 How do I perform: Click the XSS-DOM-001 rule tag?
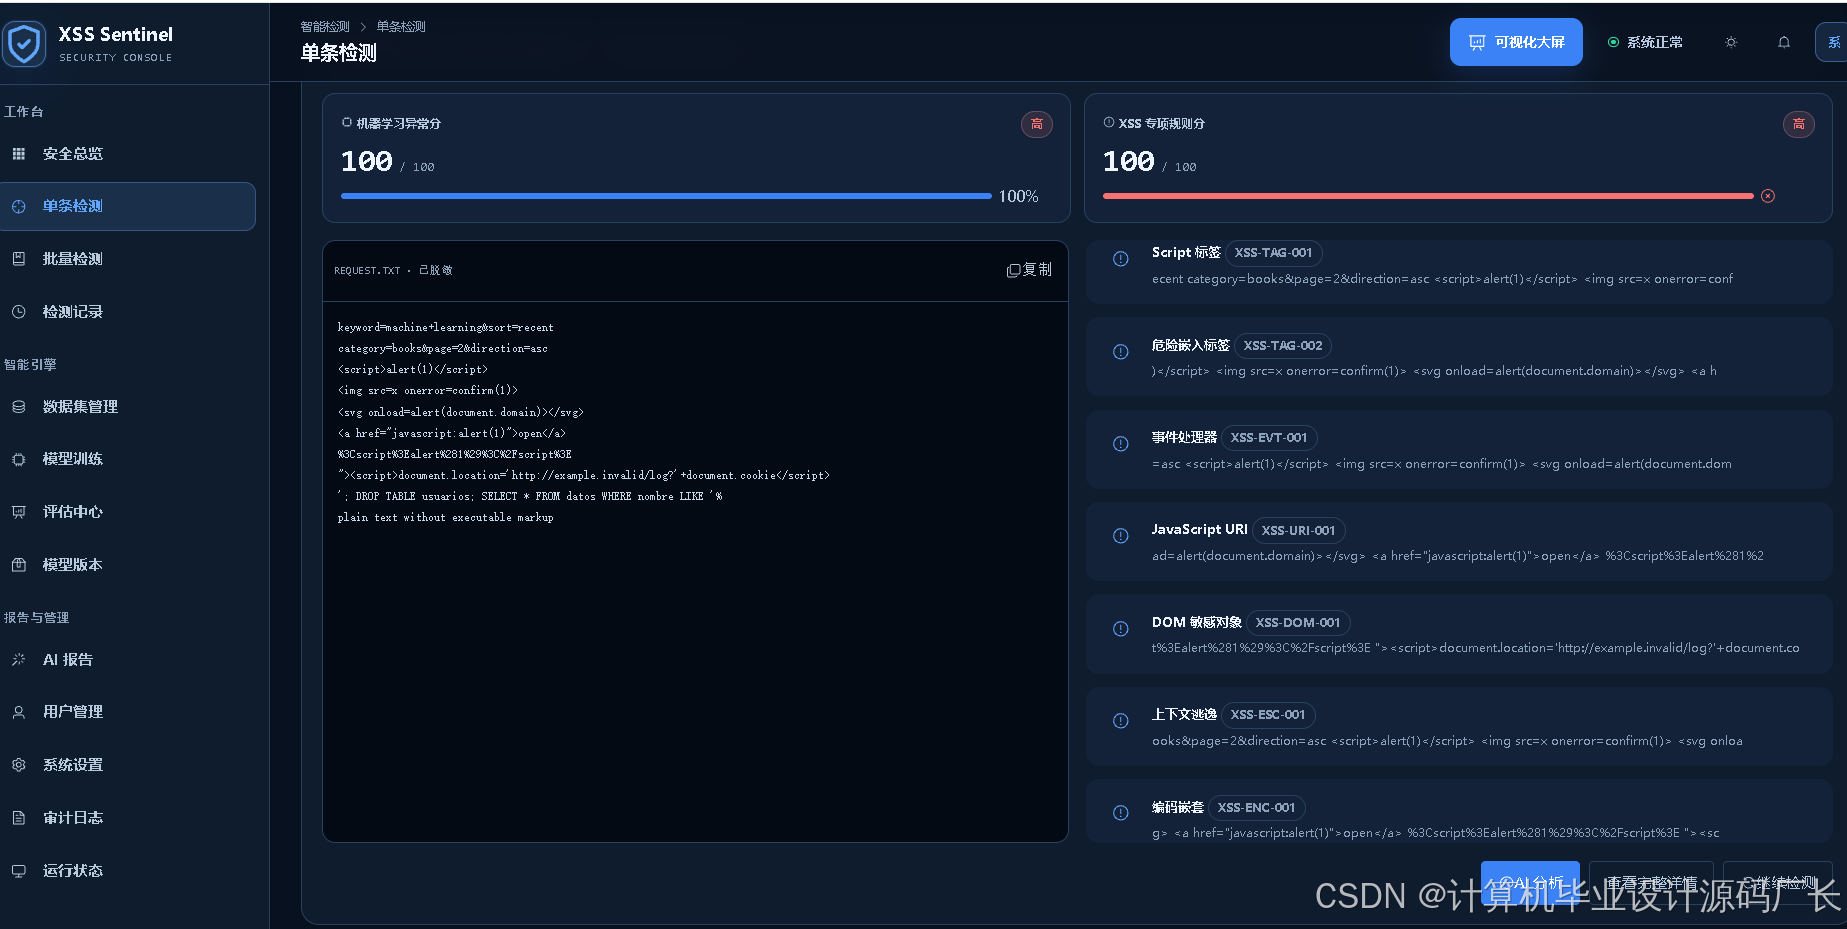point(1298,623)
